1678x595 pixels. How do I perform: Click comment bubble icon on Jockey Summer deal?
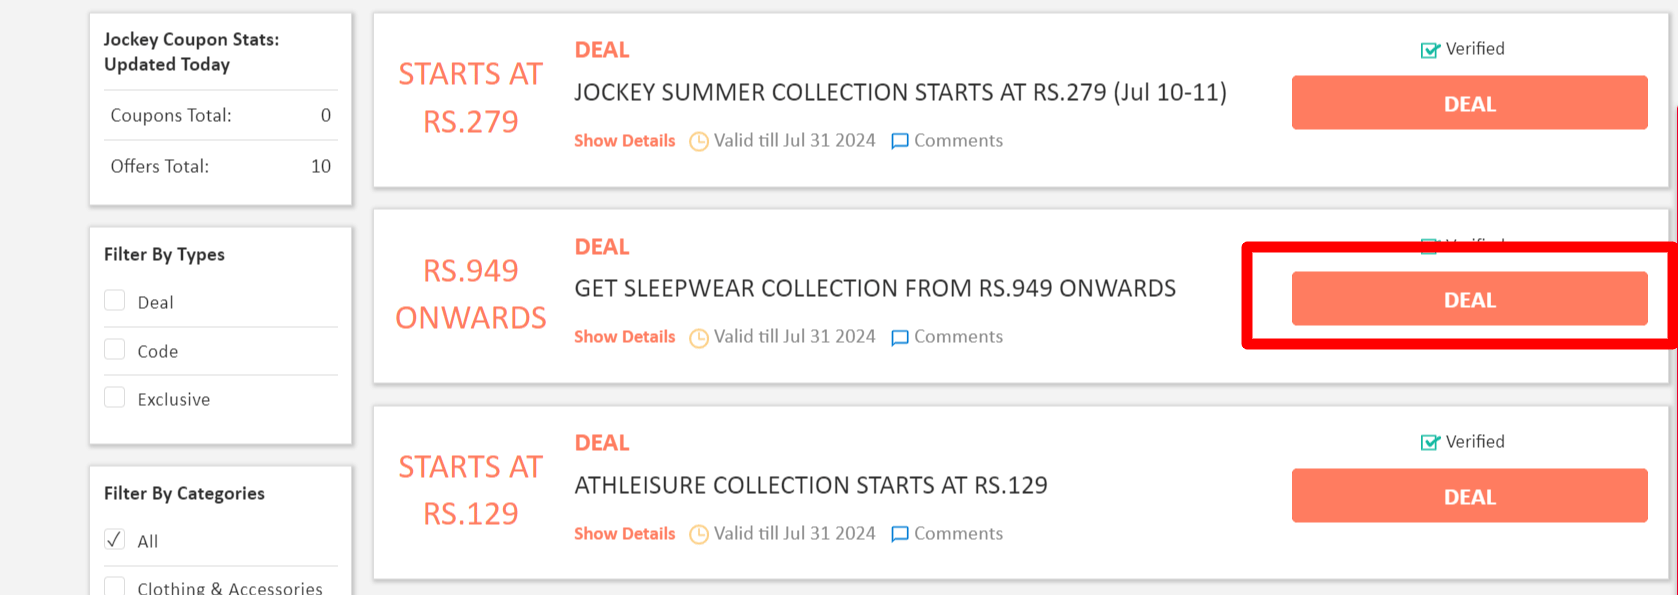pyautogui.click(x=900, y=141)
